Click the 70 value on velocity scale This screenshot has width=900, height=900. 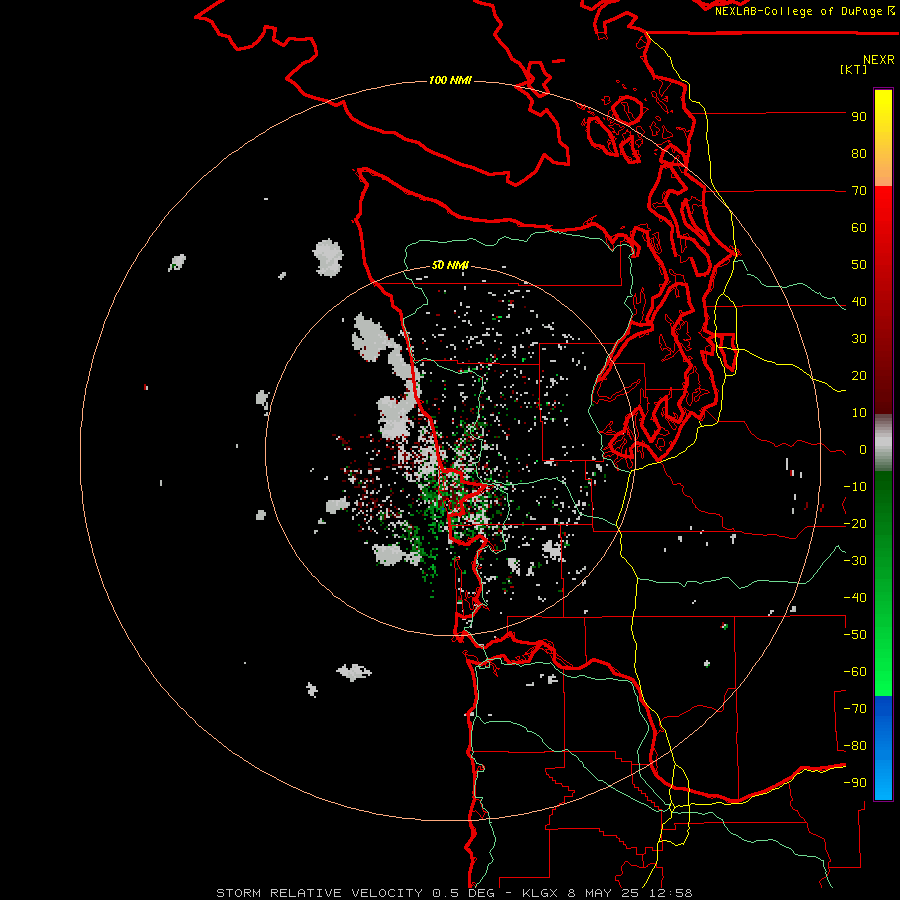pyautogui.click(x=859, y=191)
